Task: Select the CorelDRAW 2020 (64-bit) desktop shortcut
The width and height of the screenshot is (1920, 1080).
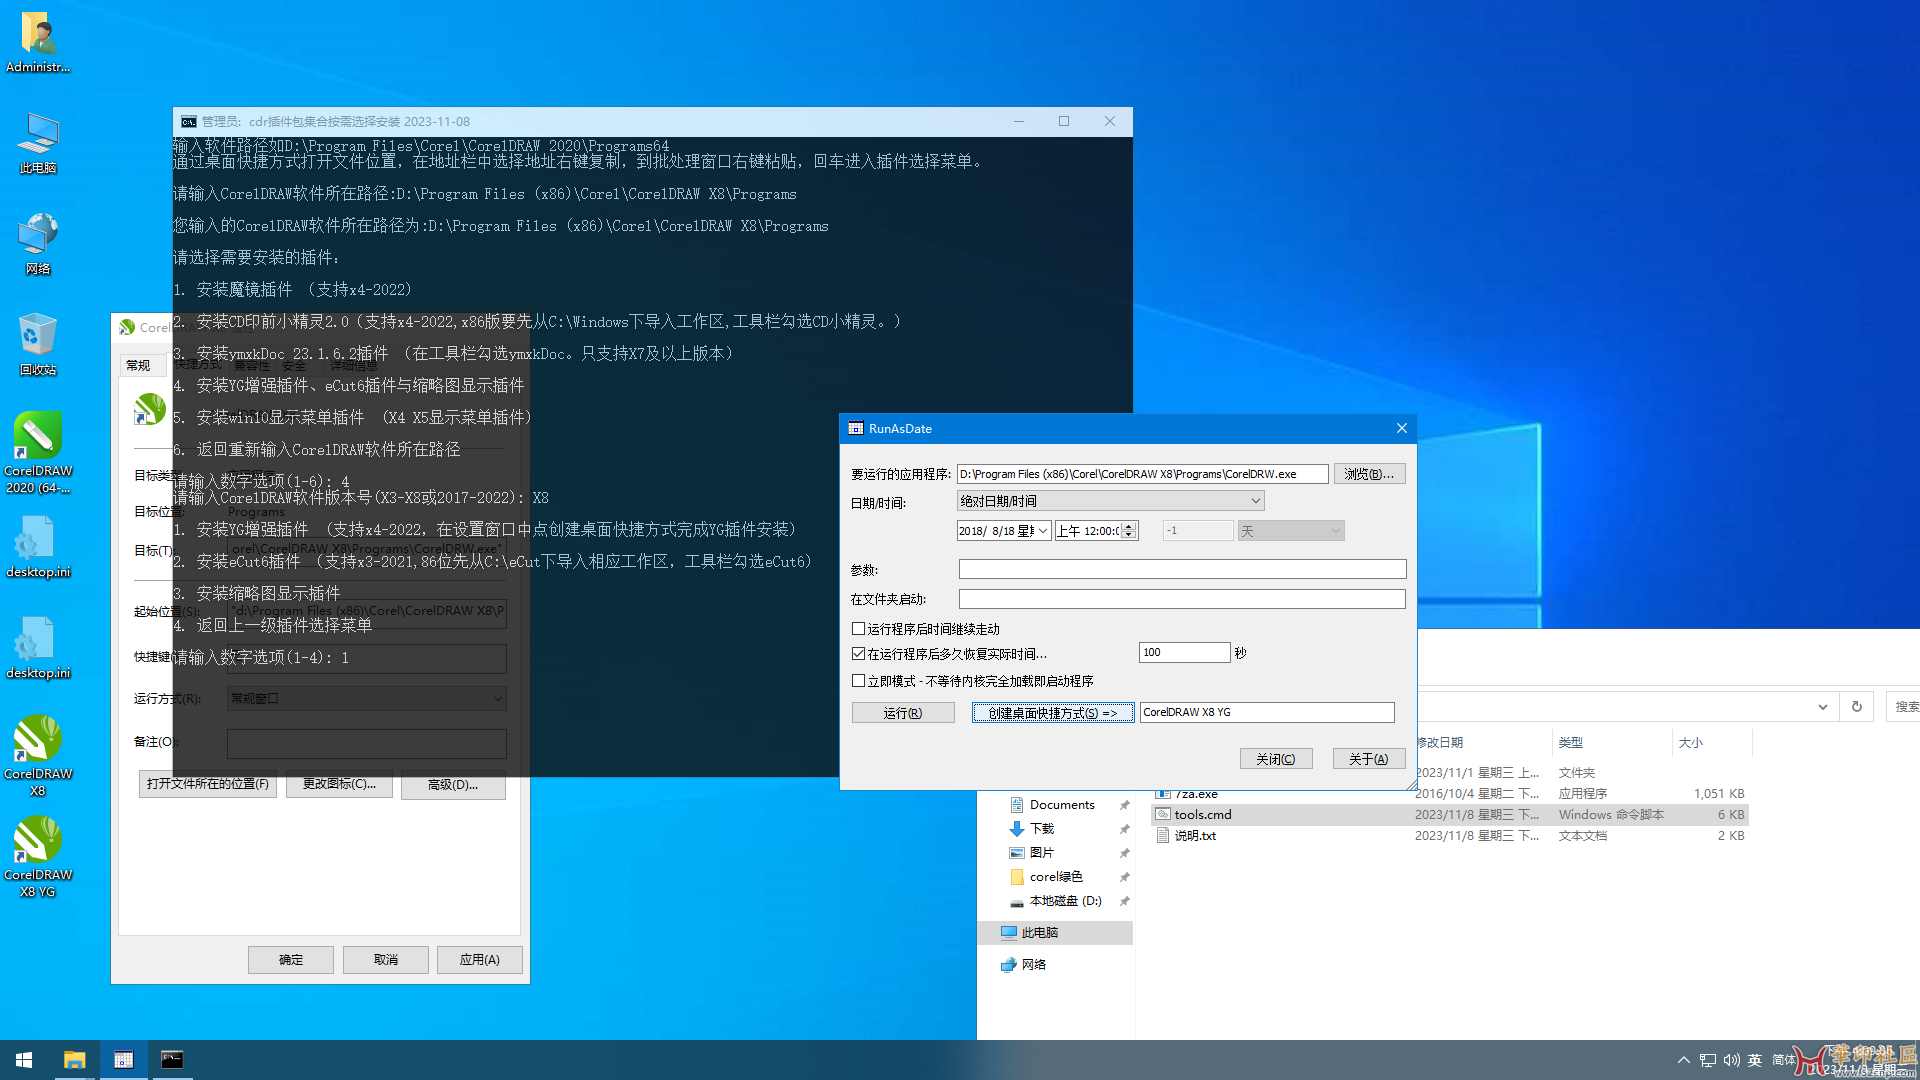Action: (38, 453)
